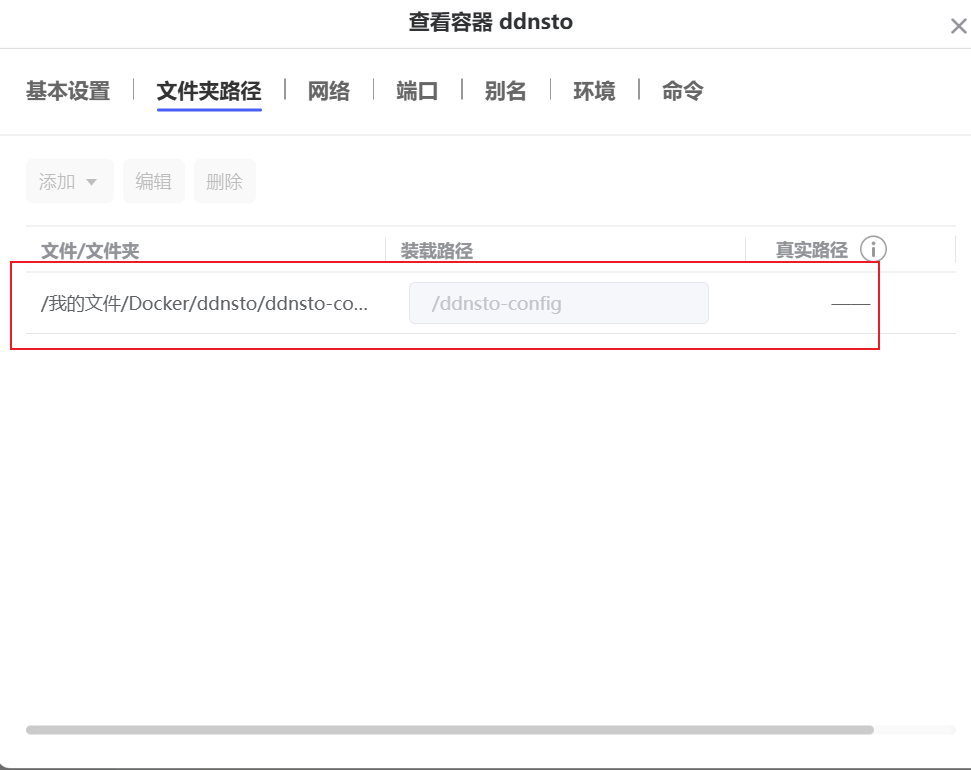
Task: Expand the 添加 dropdown button
Action: [x=69, y=181]
